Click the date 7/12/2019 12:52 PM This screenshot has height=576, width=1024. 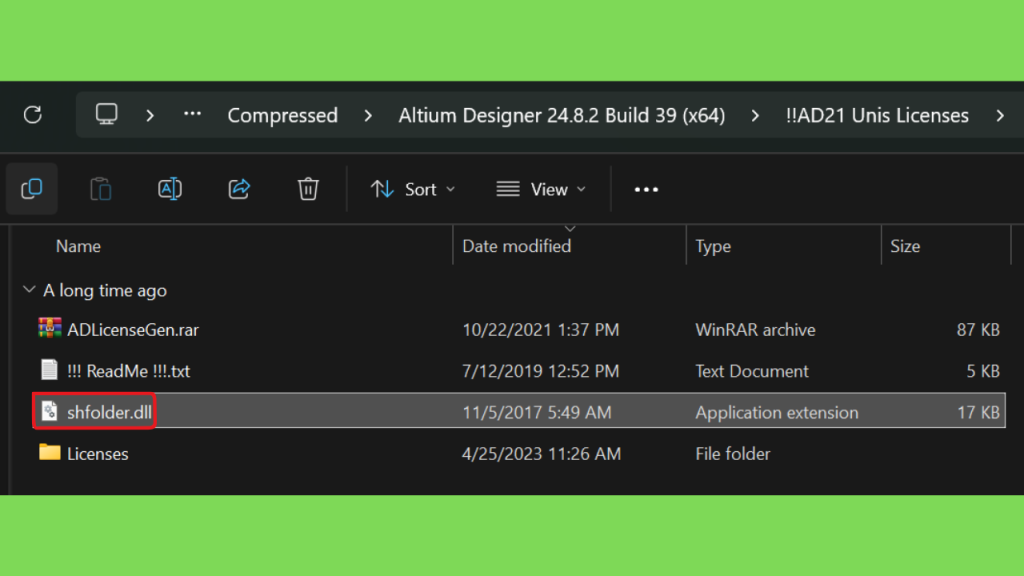click(x=541, y=371)
